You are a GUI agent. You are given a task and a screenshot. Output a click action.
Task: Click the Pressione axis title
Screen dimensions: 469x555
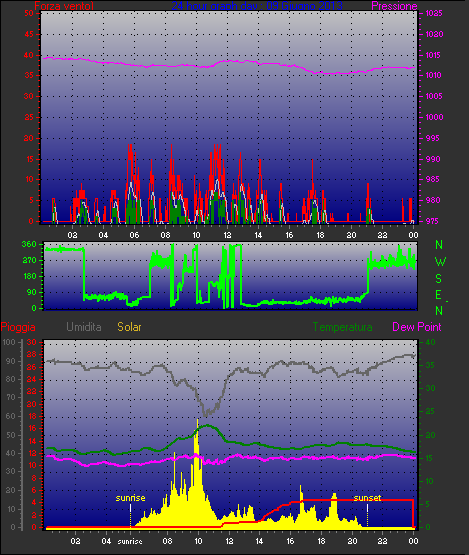(x=394, y=6)
